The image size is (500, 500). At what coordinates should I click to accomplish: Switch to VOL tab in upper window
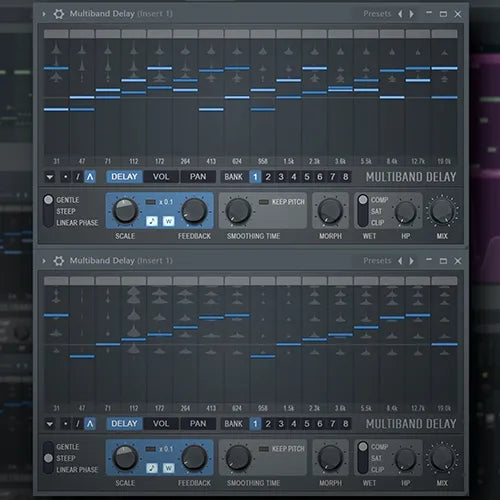(x=161, y=177)
